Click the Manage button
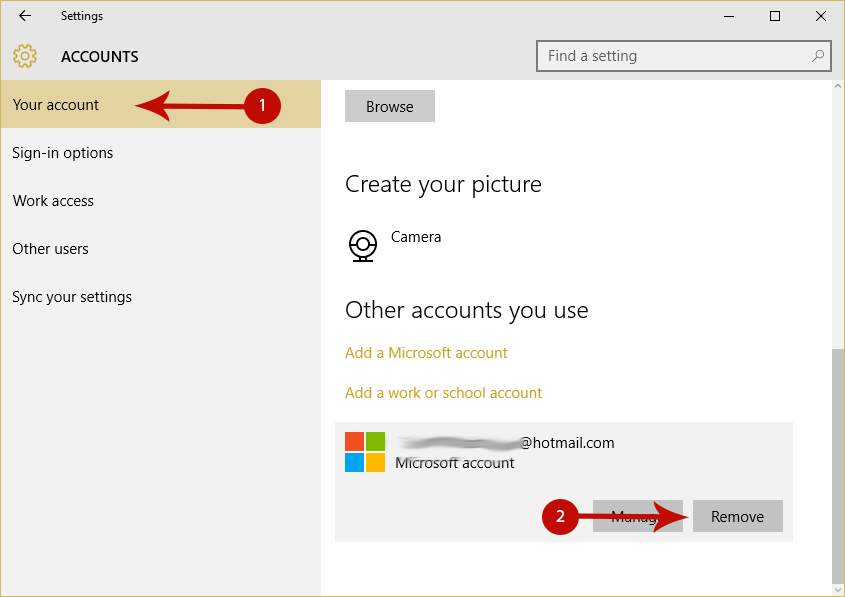845x597 pixels. click(638, 516)
